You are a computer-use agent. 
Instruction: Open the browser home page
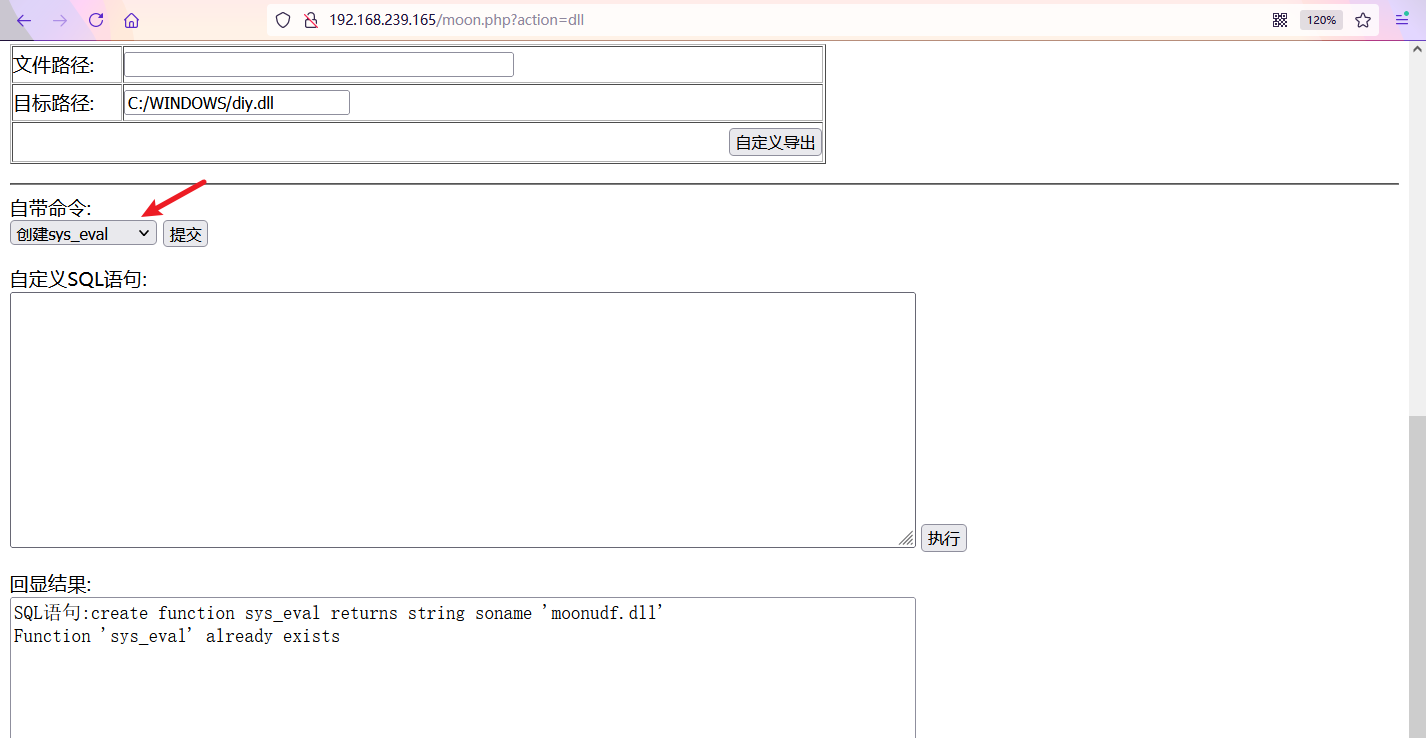coord(131,20)
